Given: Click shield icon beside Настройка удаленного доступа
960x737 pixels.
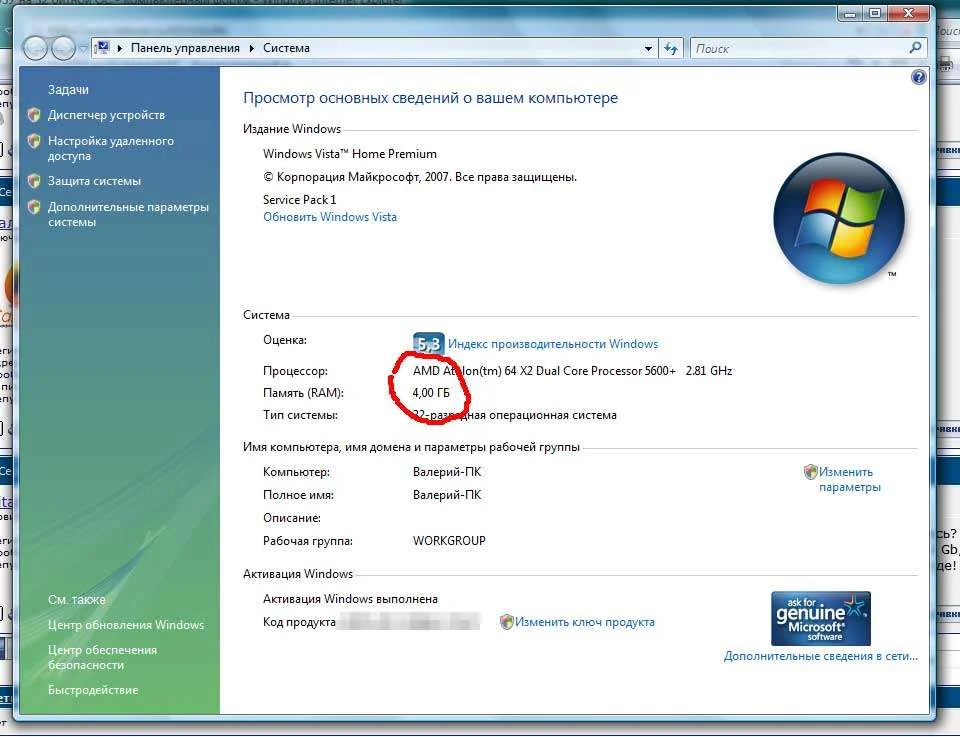Looking at the screenshot, I should (x=34, y=141).
